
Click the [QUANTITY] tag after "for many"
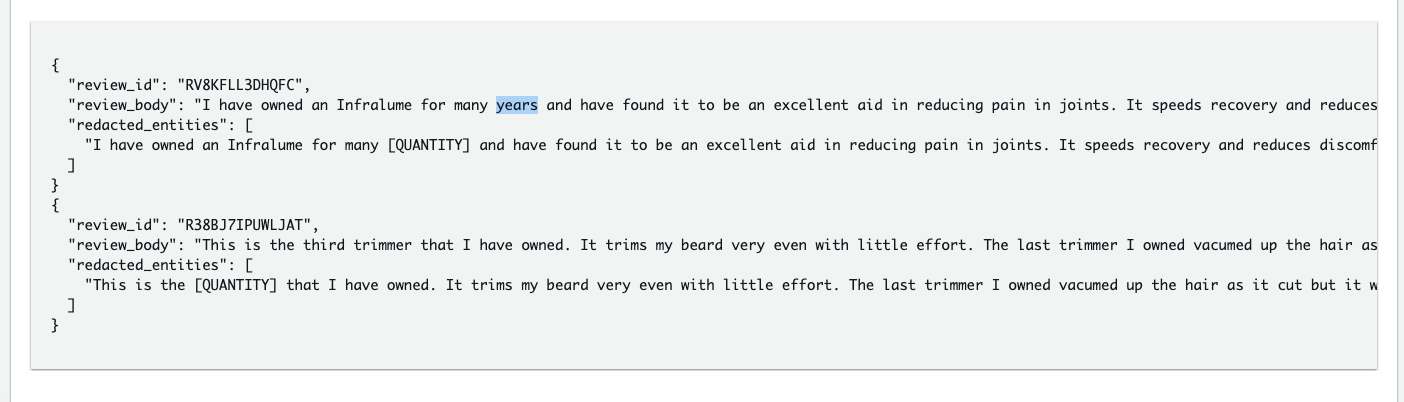429,145
